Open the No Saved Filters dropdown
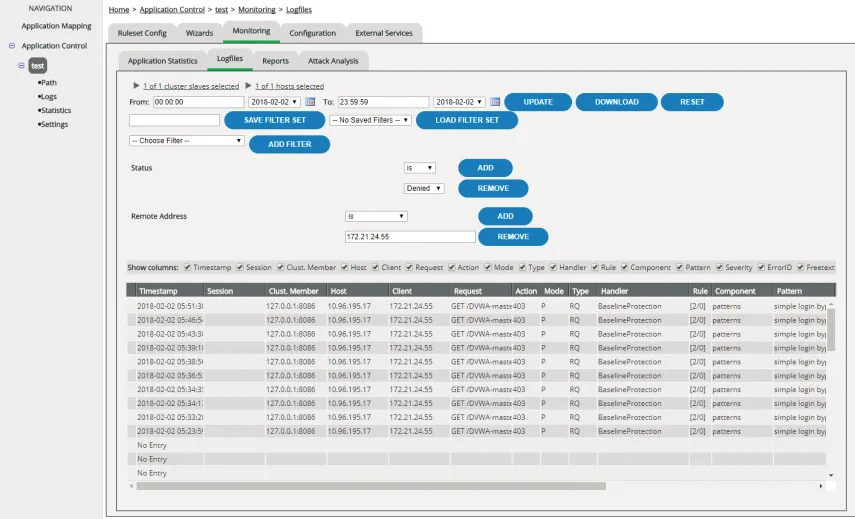855x519 pixels. (370, 120)
